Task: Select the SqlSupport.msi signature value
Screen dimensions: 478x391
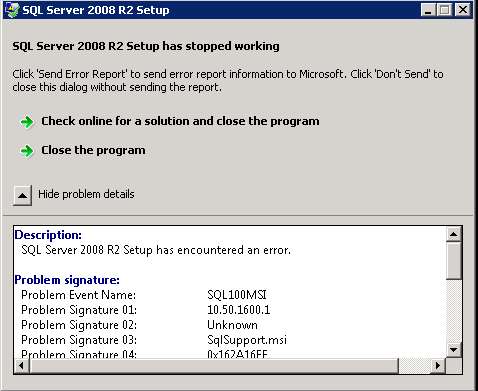Action: pos(247,340)
